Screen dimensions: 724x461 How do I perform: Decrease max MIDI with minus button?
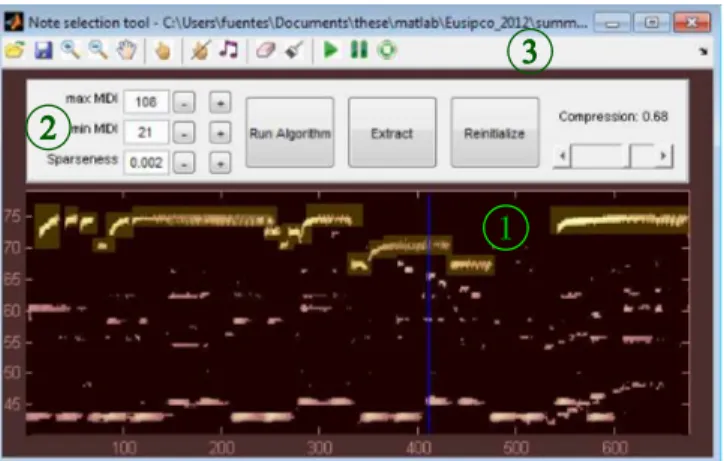click(x=184, y=103)
